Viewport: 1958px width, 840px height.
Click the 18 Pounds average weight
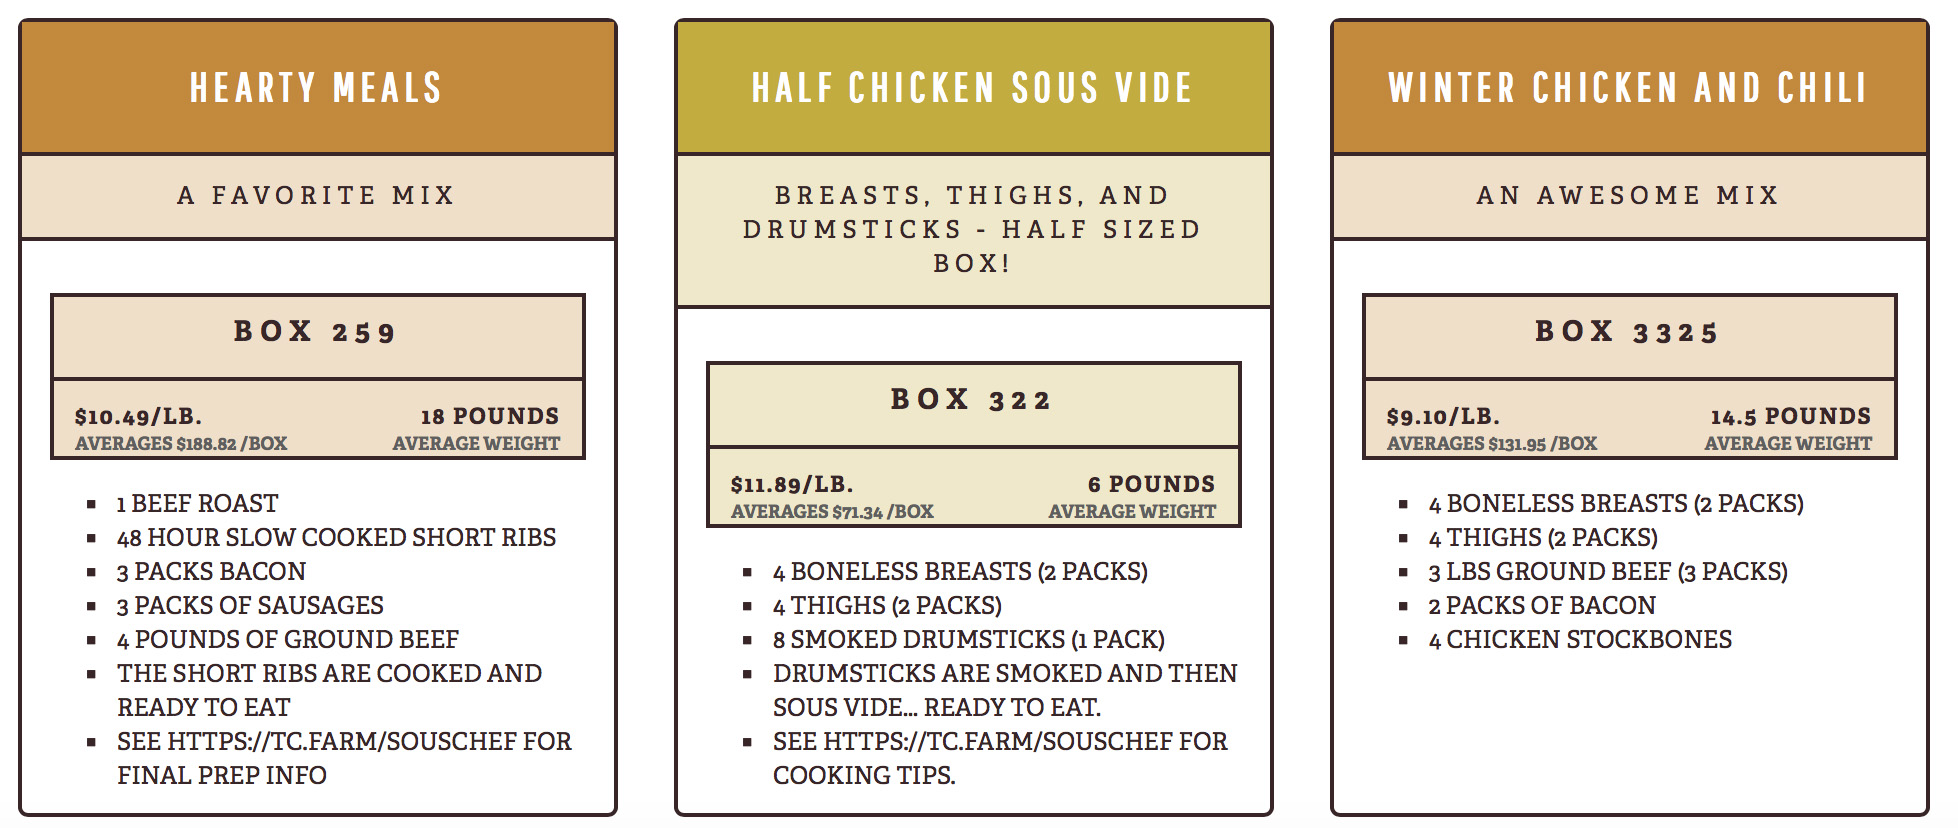coord(489,416)
